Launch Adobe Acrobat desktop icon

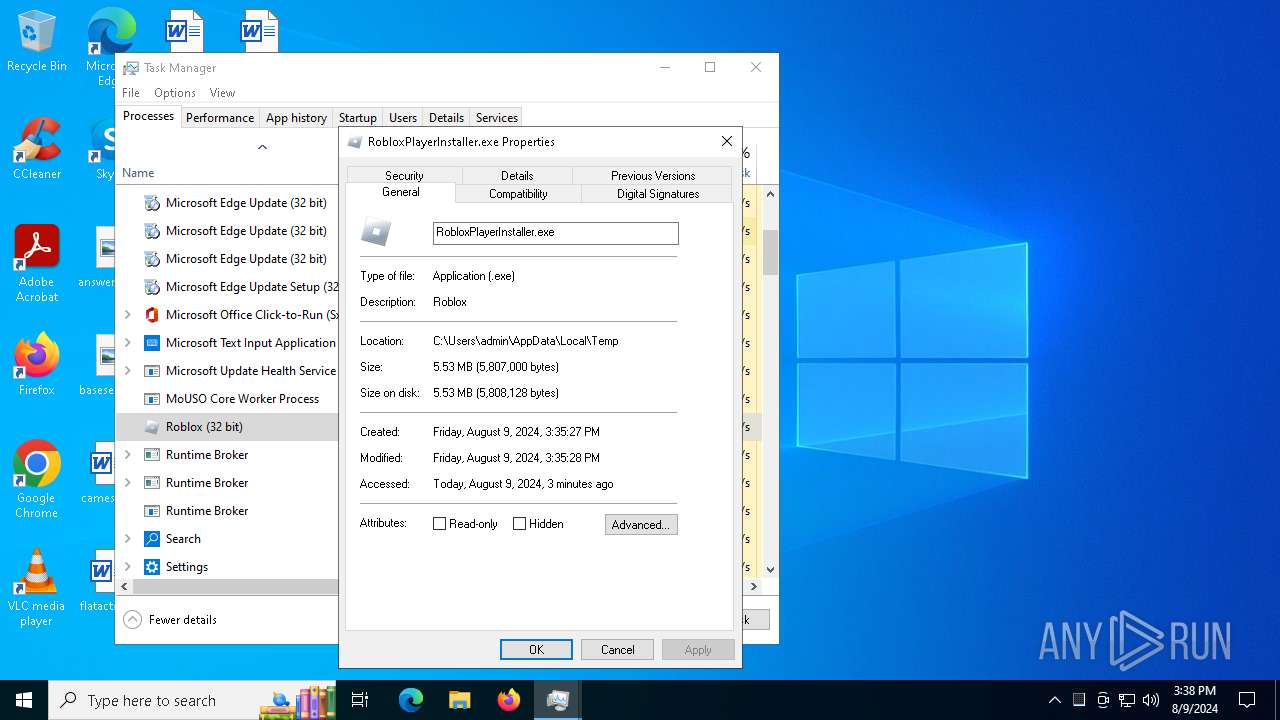click(x=37, y=263)
